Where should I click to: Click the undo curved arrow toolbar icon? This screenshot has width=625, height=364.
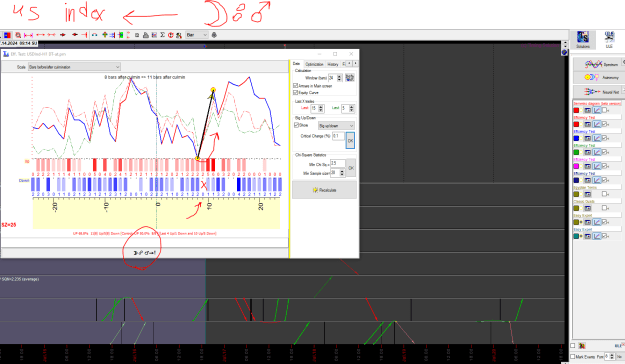[94, 35]
